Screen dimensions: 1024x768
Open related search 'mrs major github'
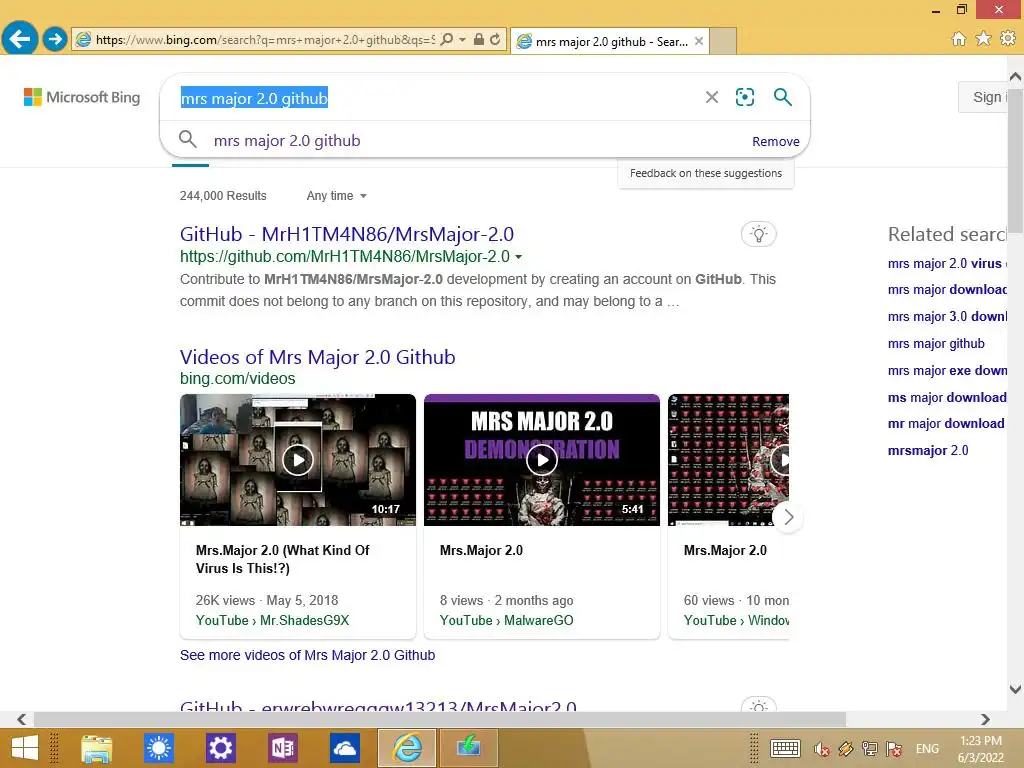click(936, 344)
